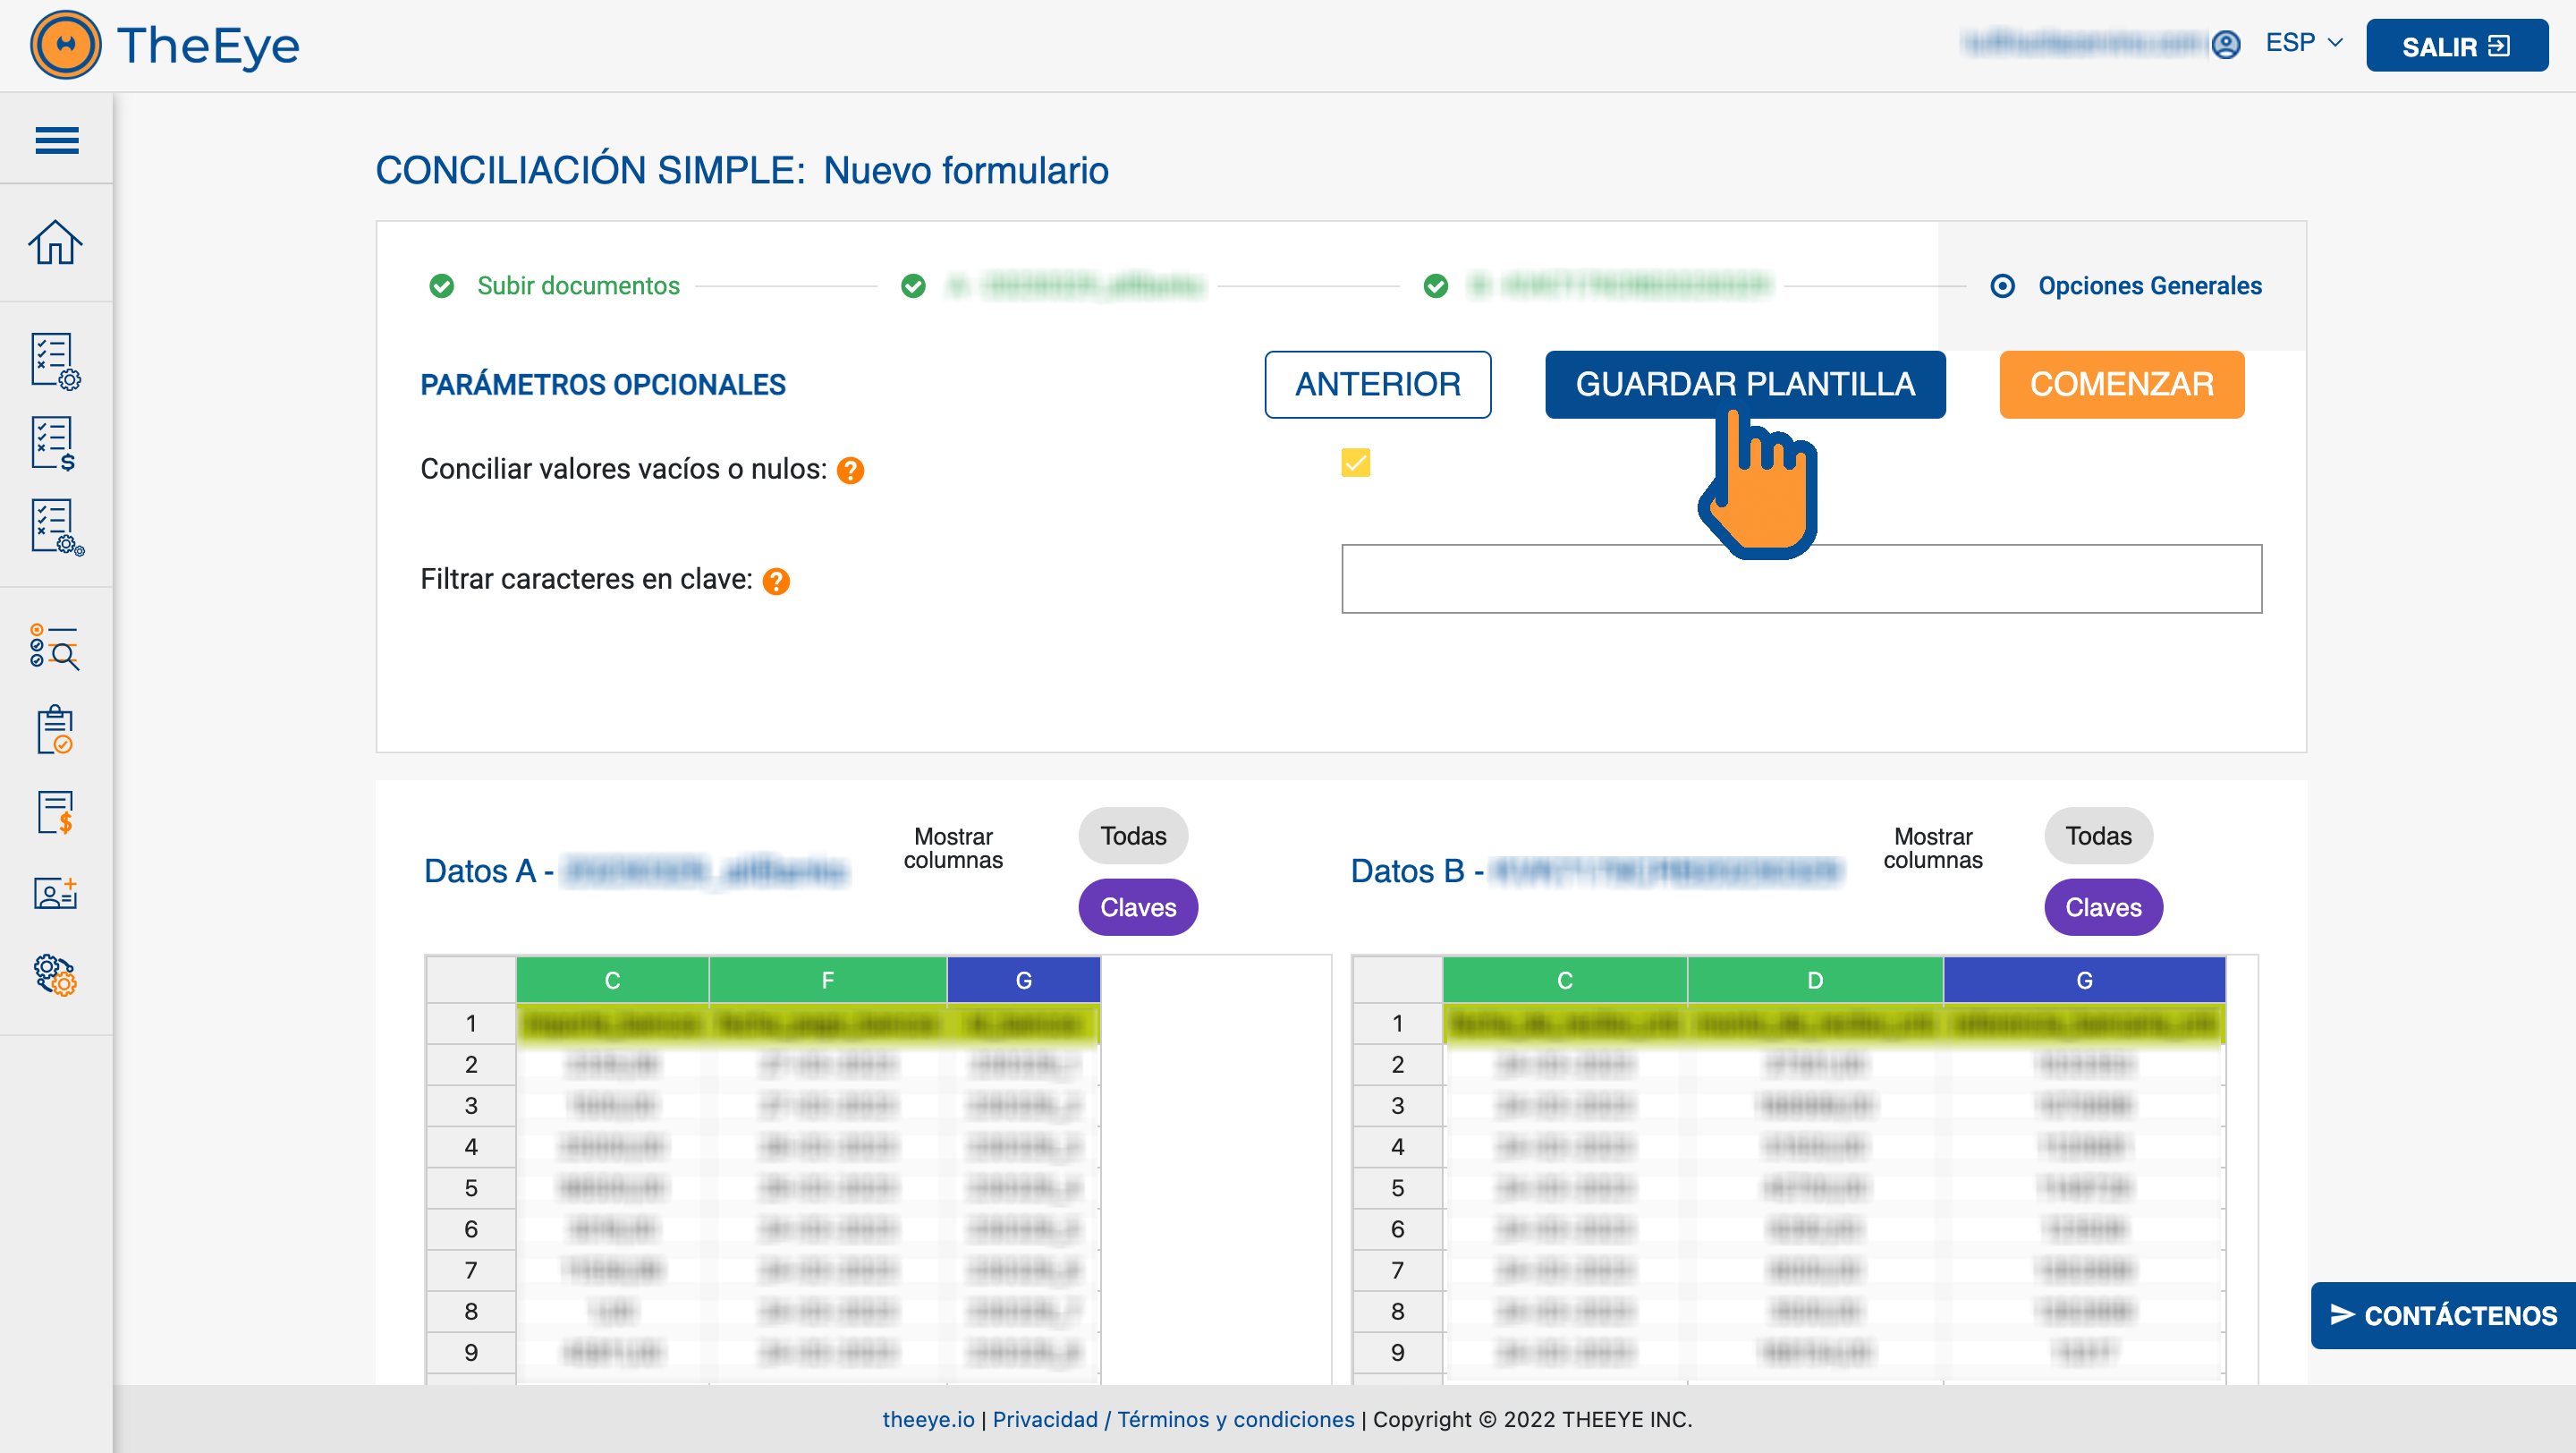Go to Subir documentos step
The image size is (2576, 1453).
(x=577, y=286)
